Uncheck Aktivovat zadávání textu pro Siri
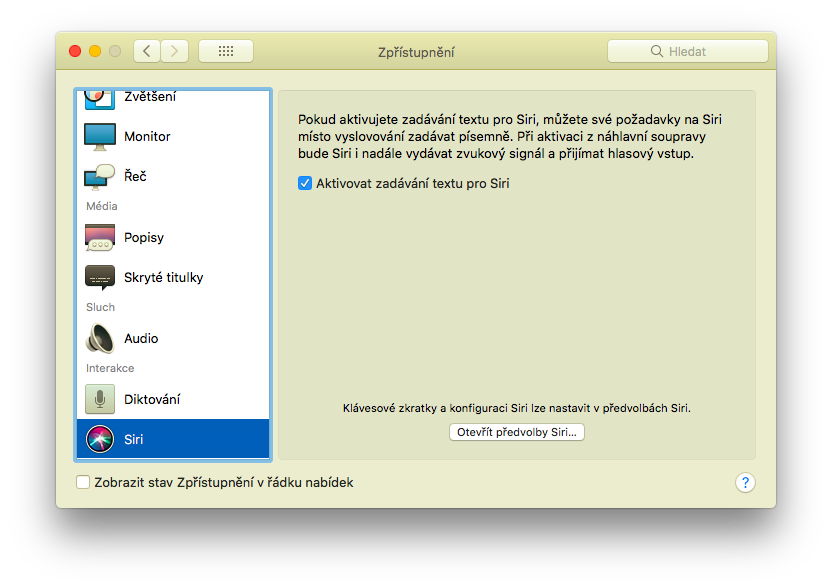Screen dimensions: 832x588 306,183
